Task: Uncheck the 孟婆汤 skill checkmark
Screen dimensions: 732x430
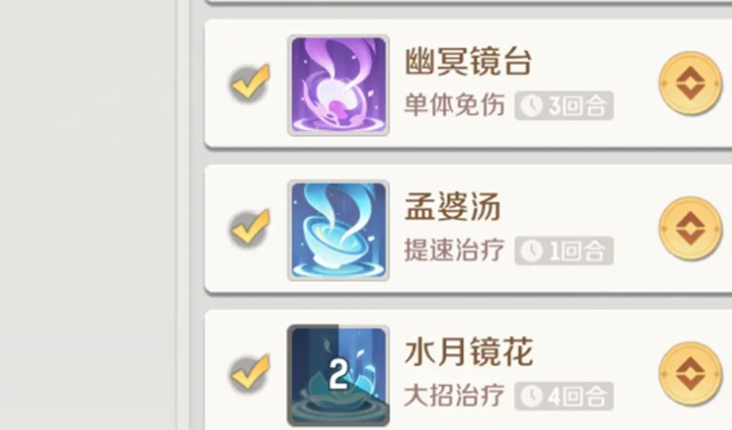Action: coord(250,228)
